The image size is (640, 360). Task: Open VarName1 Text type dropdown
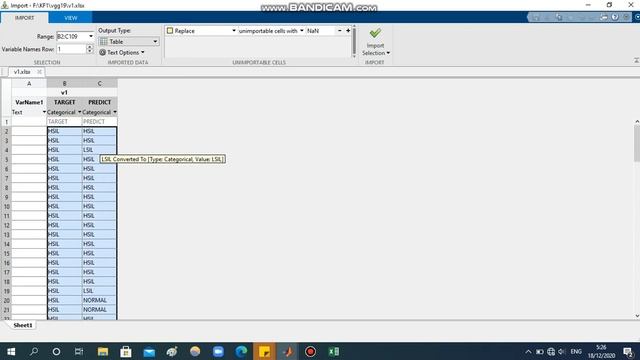[44, 112]
